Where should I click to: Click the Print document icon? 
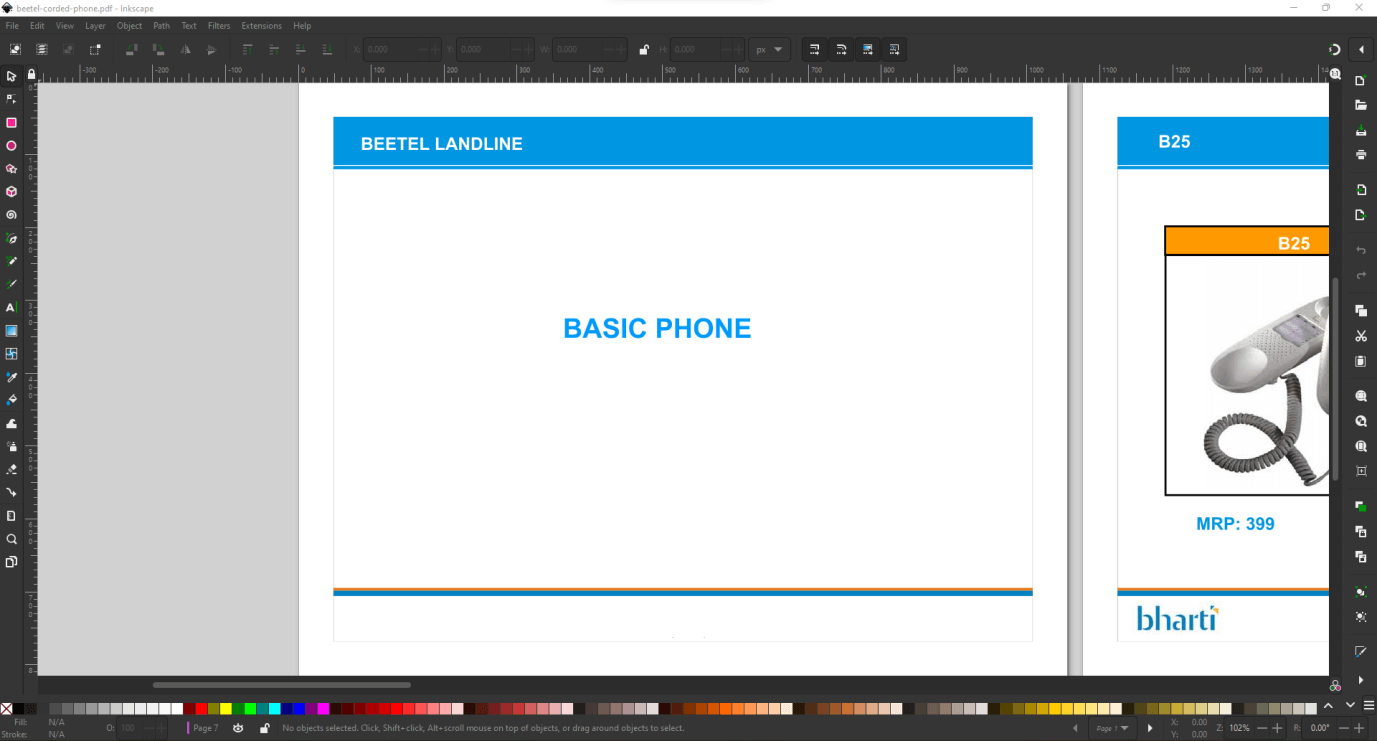1361,155
